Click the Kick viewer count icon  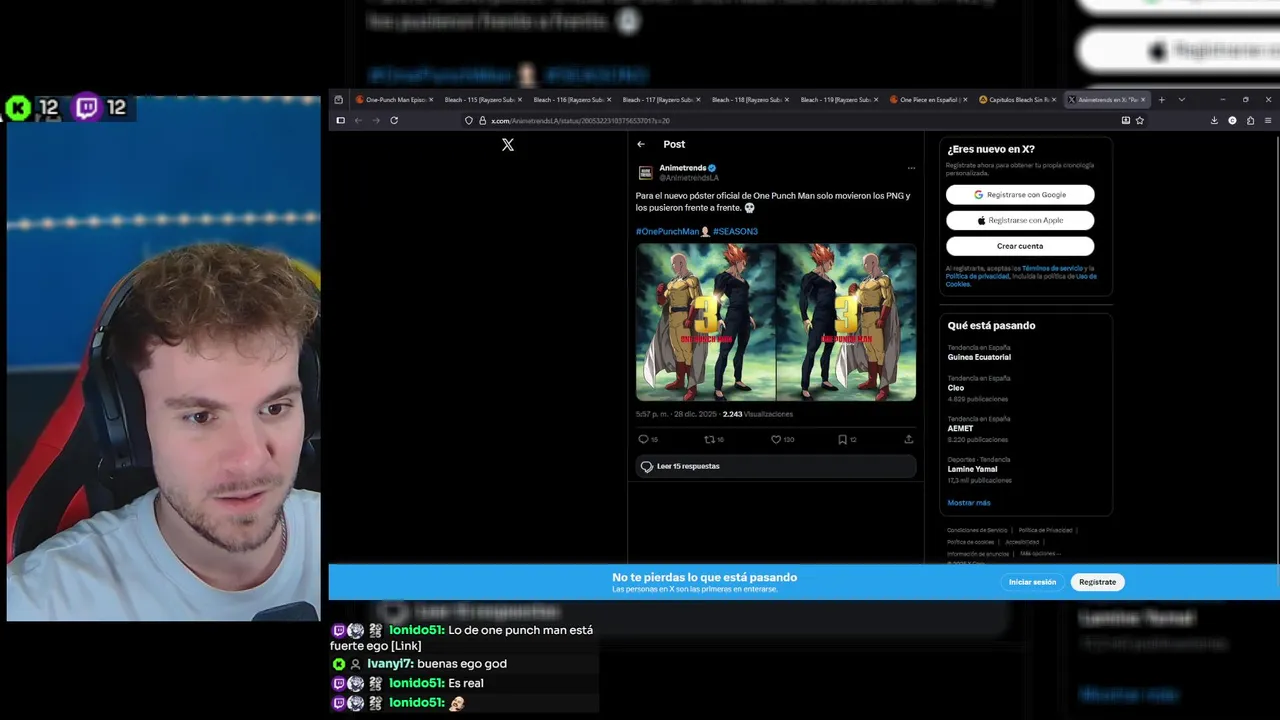tap(18, 107)
